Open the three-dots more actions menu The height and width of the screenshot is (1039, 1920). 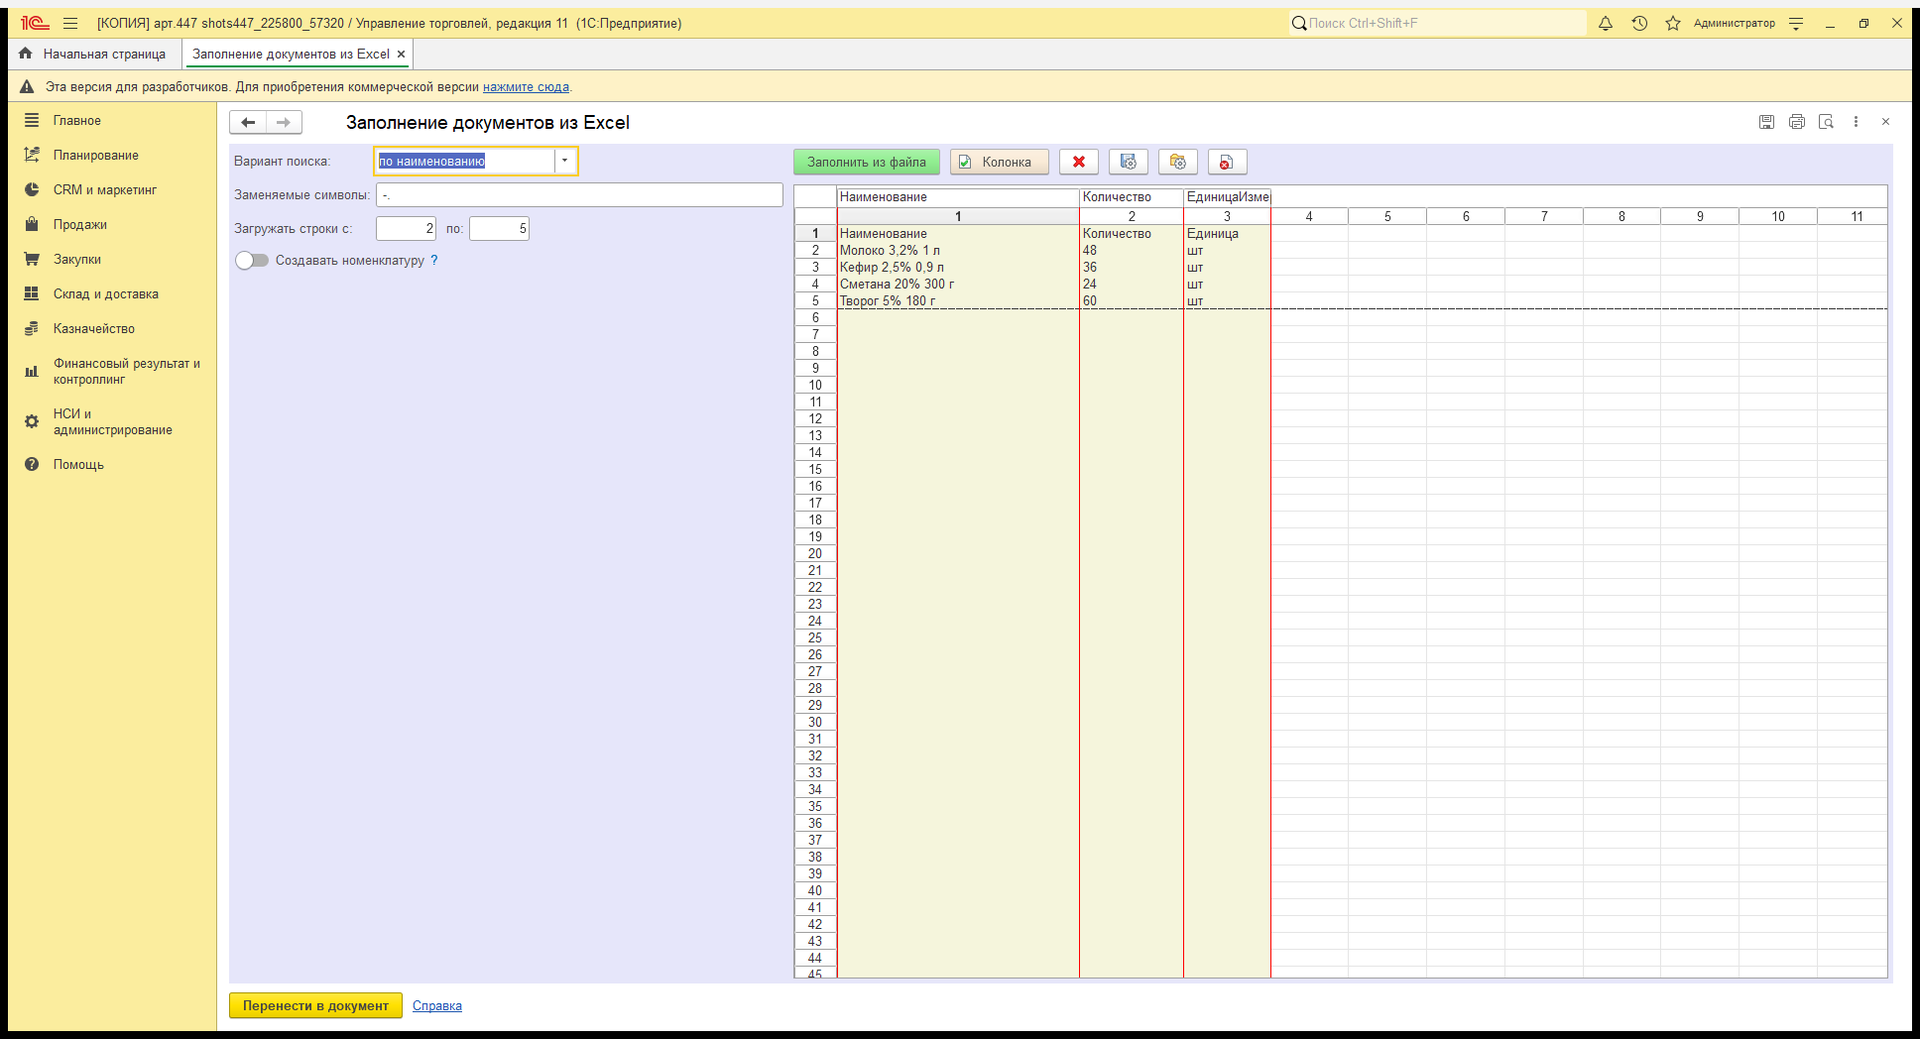(x=1856, y=122)
